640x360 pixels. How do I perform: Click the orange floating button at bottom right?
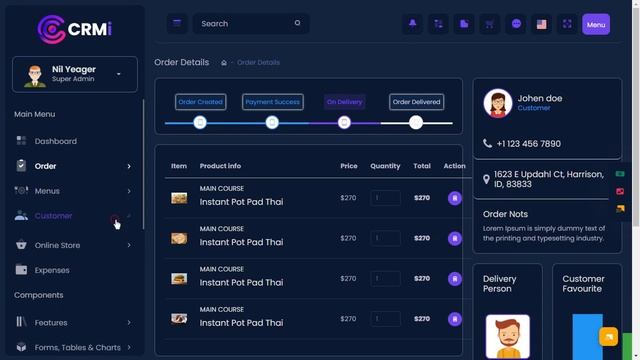(608, 336)
